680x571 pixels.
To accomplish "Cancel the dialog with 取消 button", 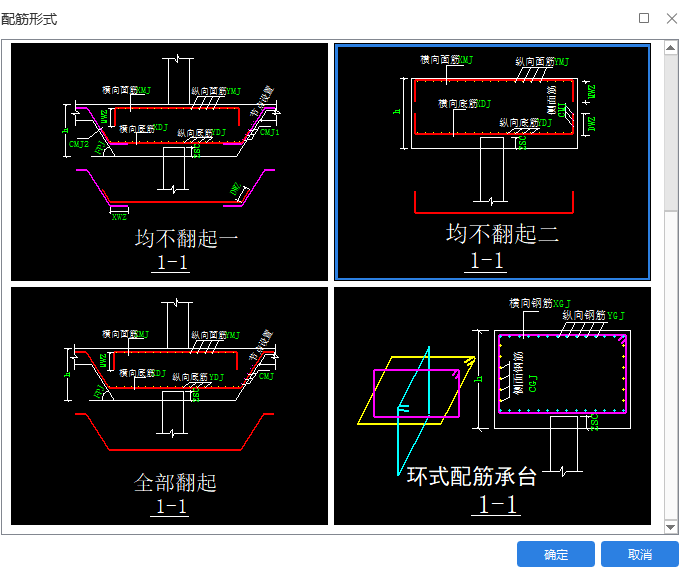I will pyautogui.click(x=640, y=554).
